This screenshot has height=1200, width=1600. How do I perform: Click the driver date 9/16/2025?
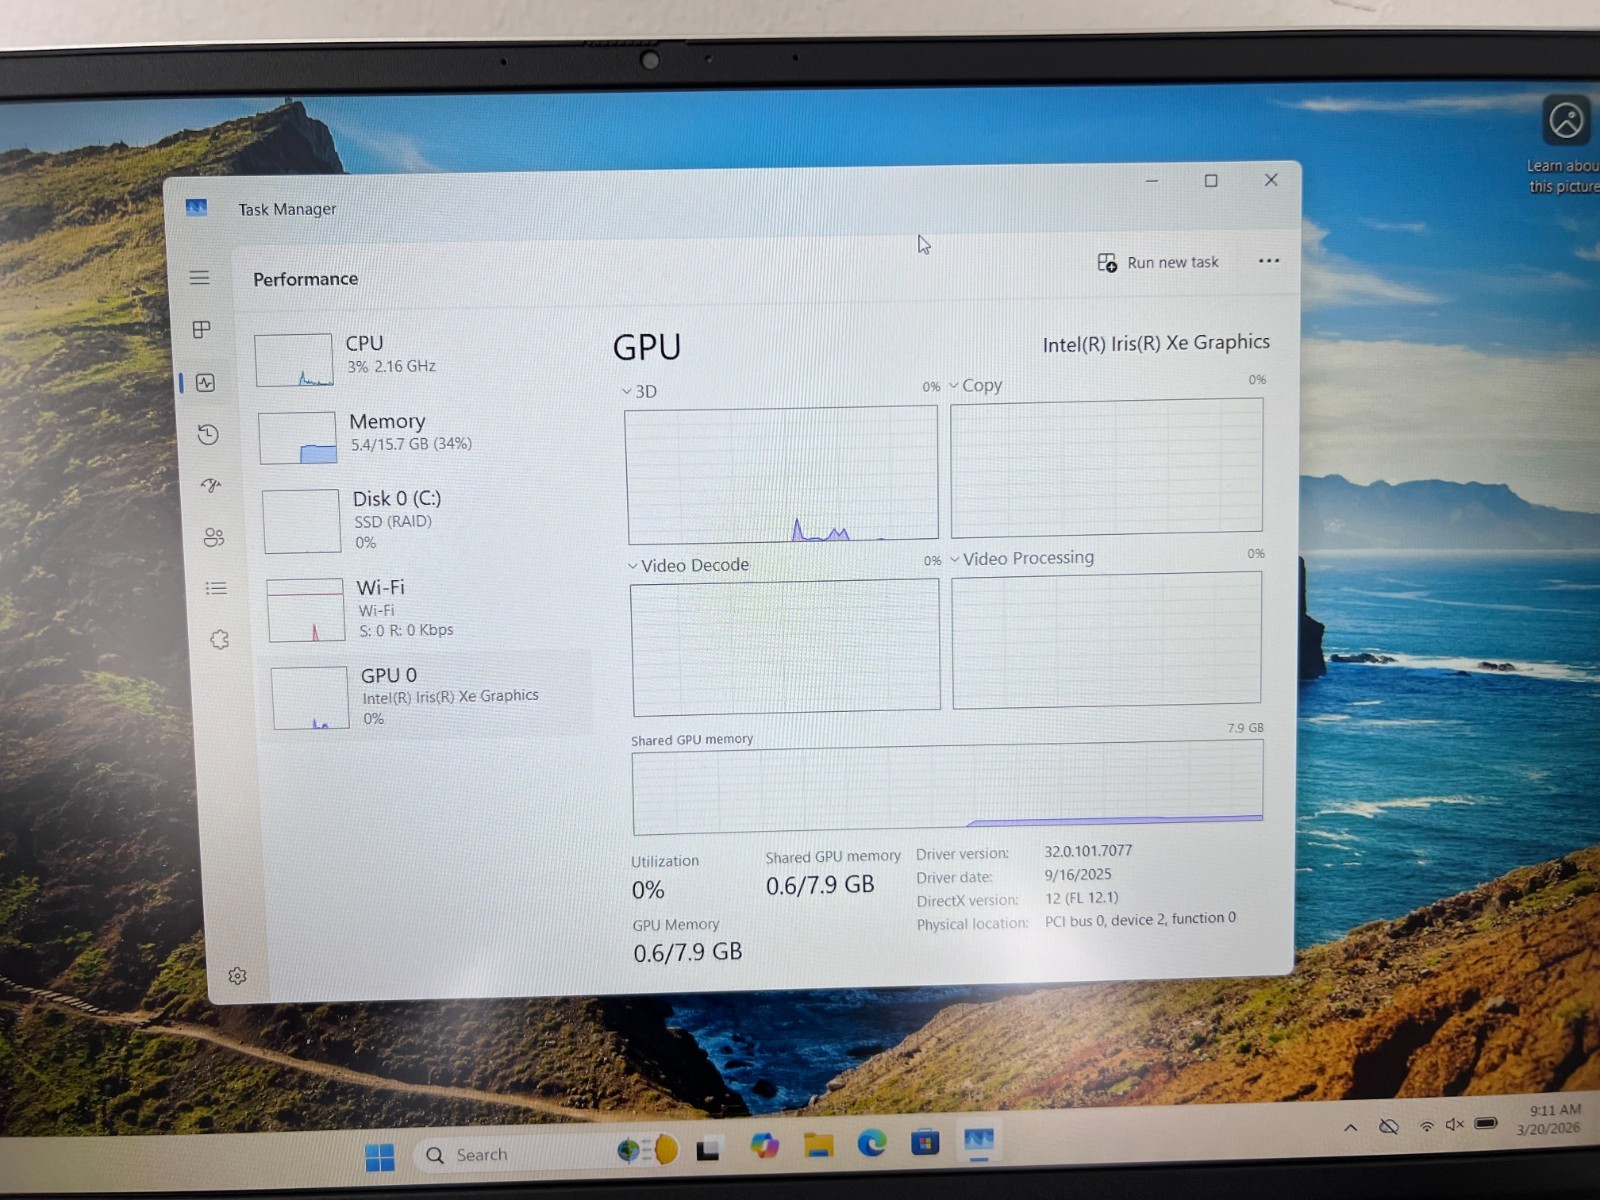coord(1078,874)
